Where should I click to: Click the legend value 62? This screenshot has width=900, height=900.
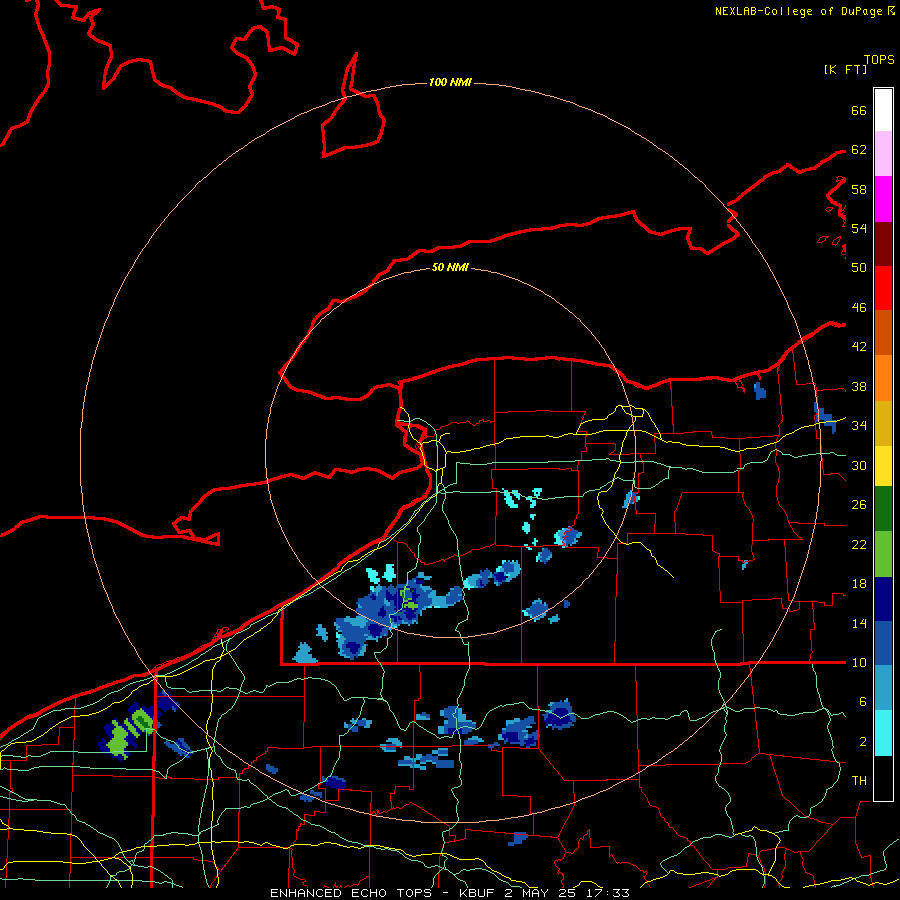click(859, 149)
